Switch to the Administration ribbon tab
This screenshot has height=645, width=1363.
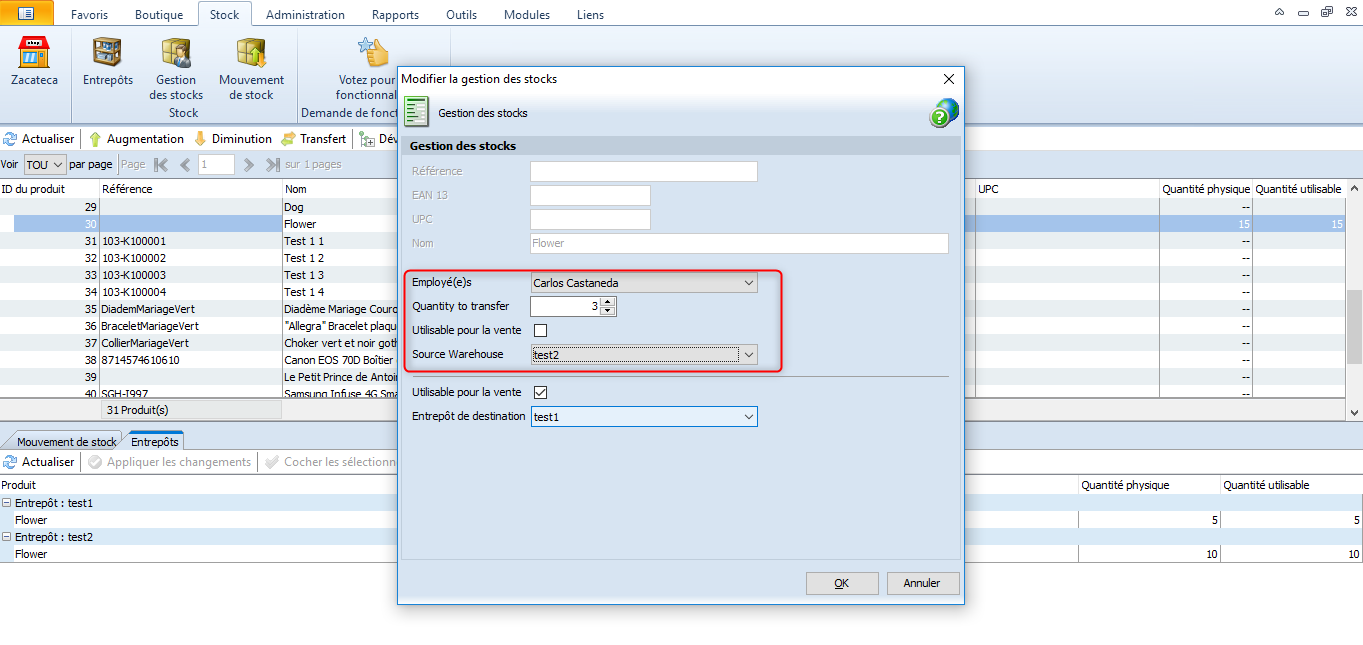click(305, 15)
